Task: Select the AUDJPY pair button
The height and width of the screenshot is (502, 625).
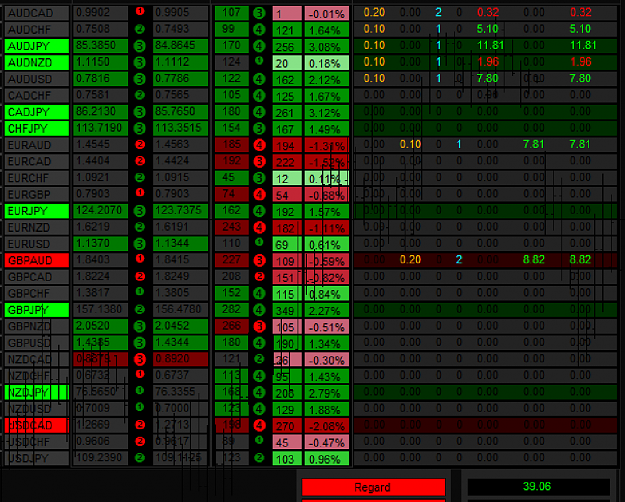Action: click(x=37, y=46)
